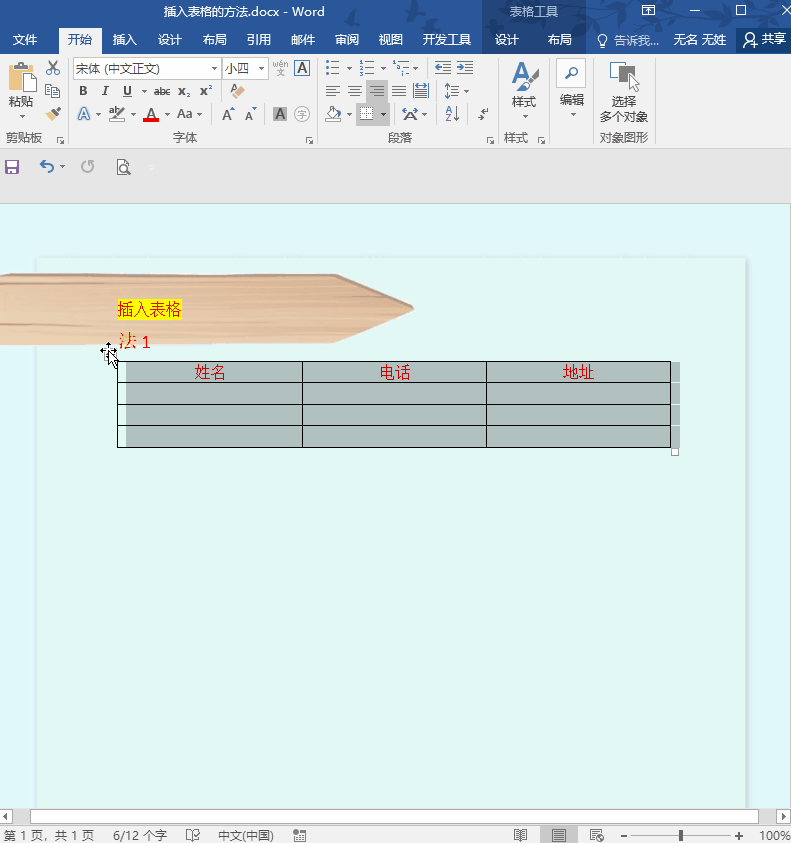
Task: Click the Copy icon in clipboard group
Action: (53, 91)
